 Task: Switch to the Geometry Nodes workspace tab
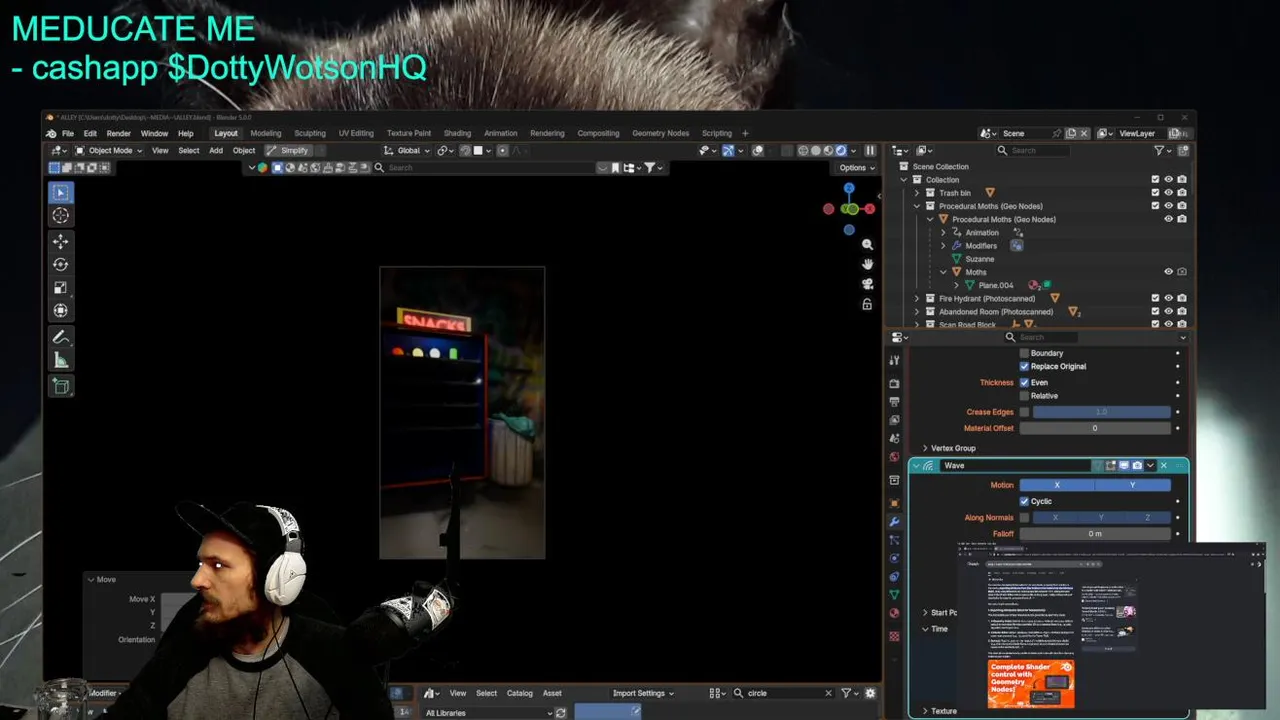coord(660,133)
